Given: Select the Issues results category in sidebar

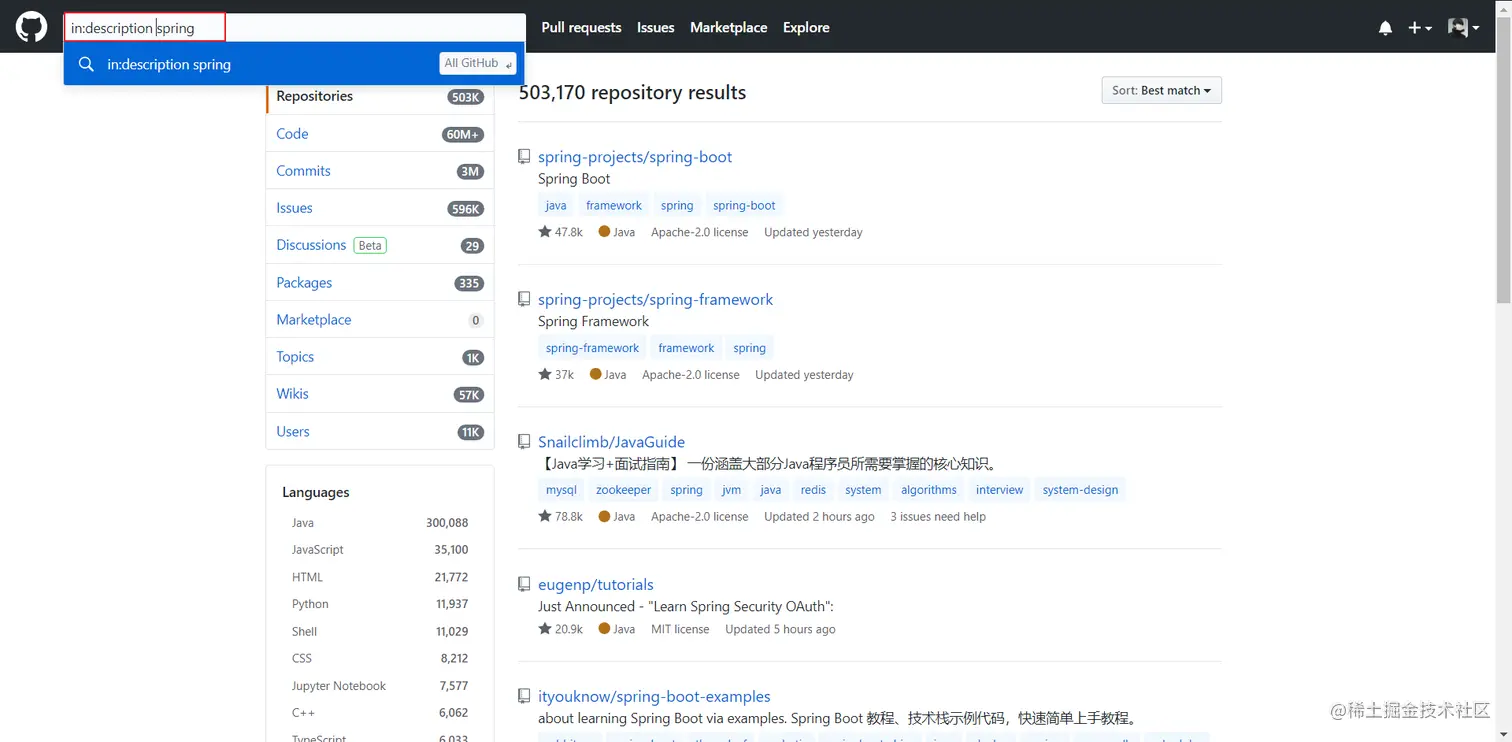Looking at the screenshot, I should 380,208.
